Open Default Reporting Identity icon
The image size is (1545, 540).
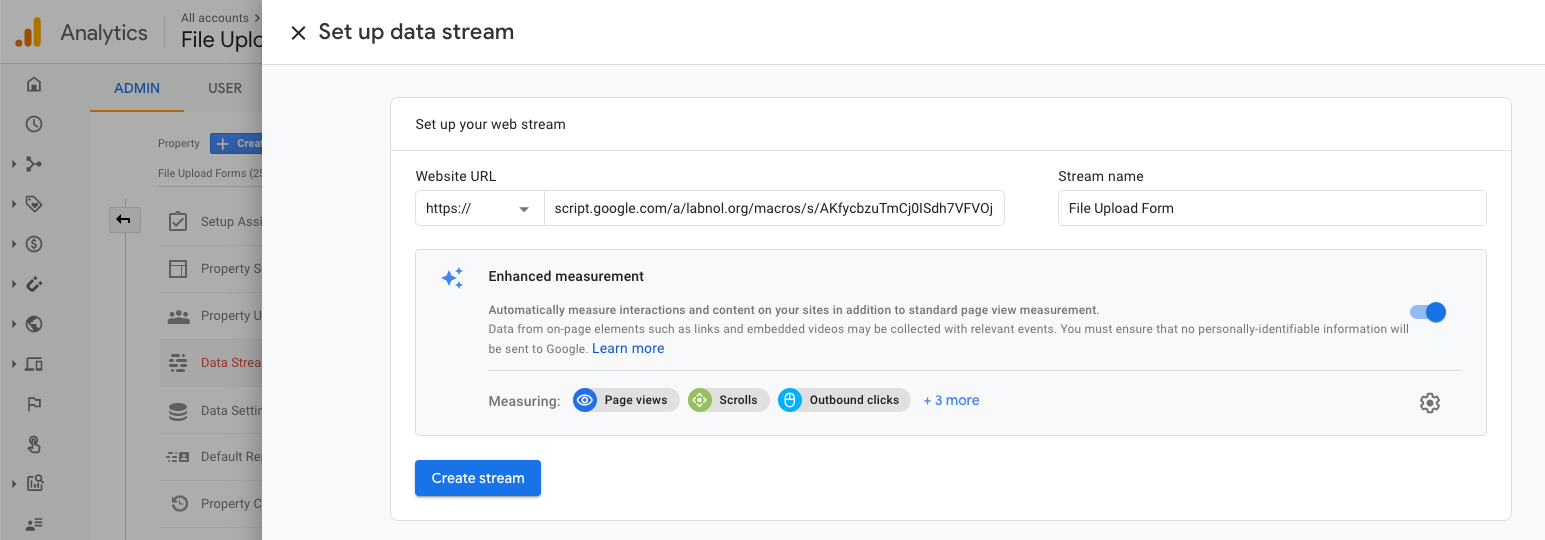(x=178, y=457)
